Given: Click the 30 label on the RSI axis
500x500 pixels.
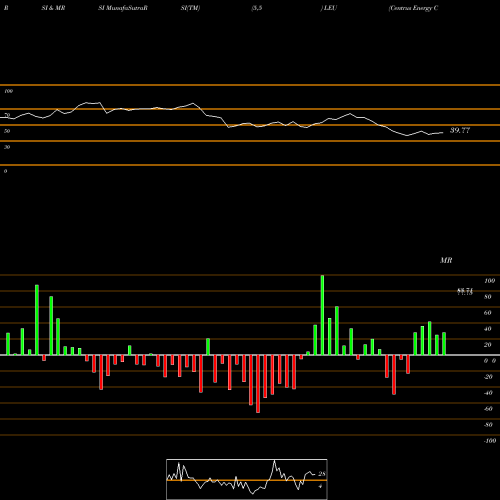Looking at the screenshot, I should pos(7,147).
